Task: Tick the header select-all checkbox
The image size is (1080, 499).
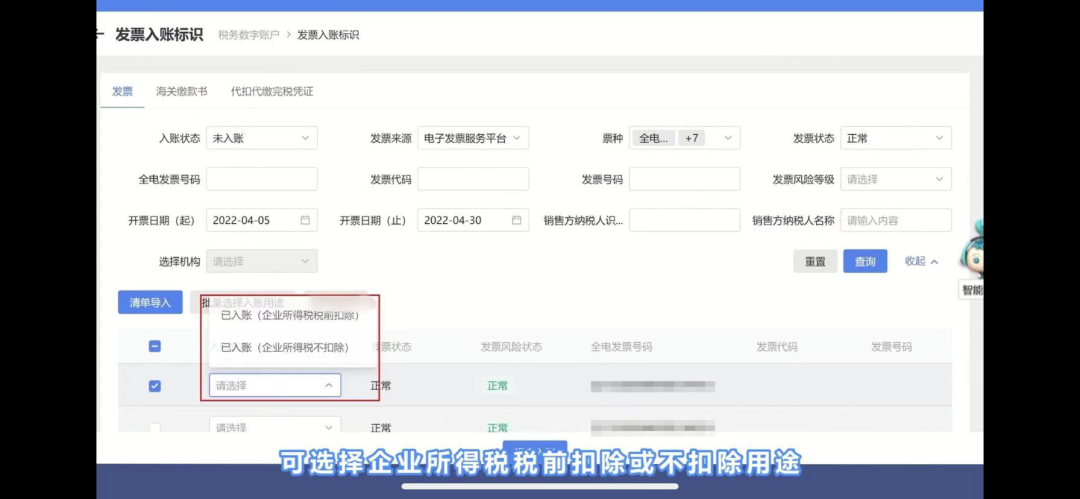Action: 155,347
